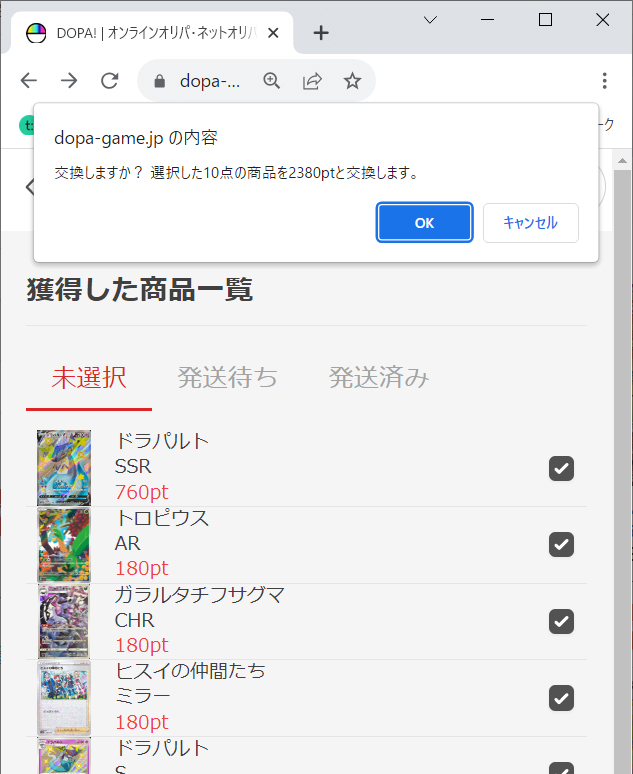Maximize the browser window
This screenshot has width=633, height=774.
pos(545,20)
